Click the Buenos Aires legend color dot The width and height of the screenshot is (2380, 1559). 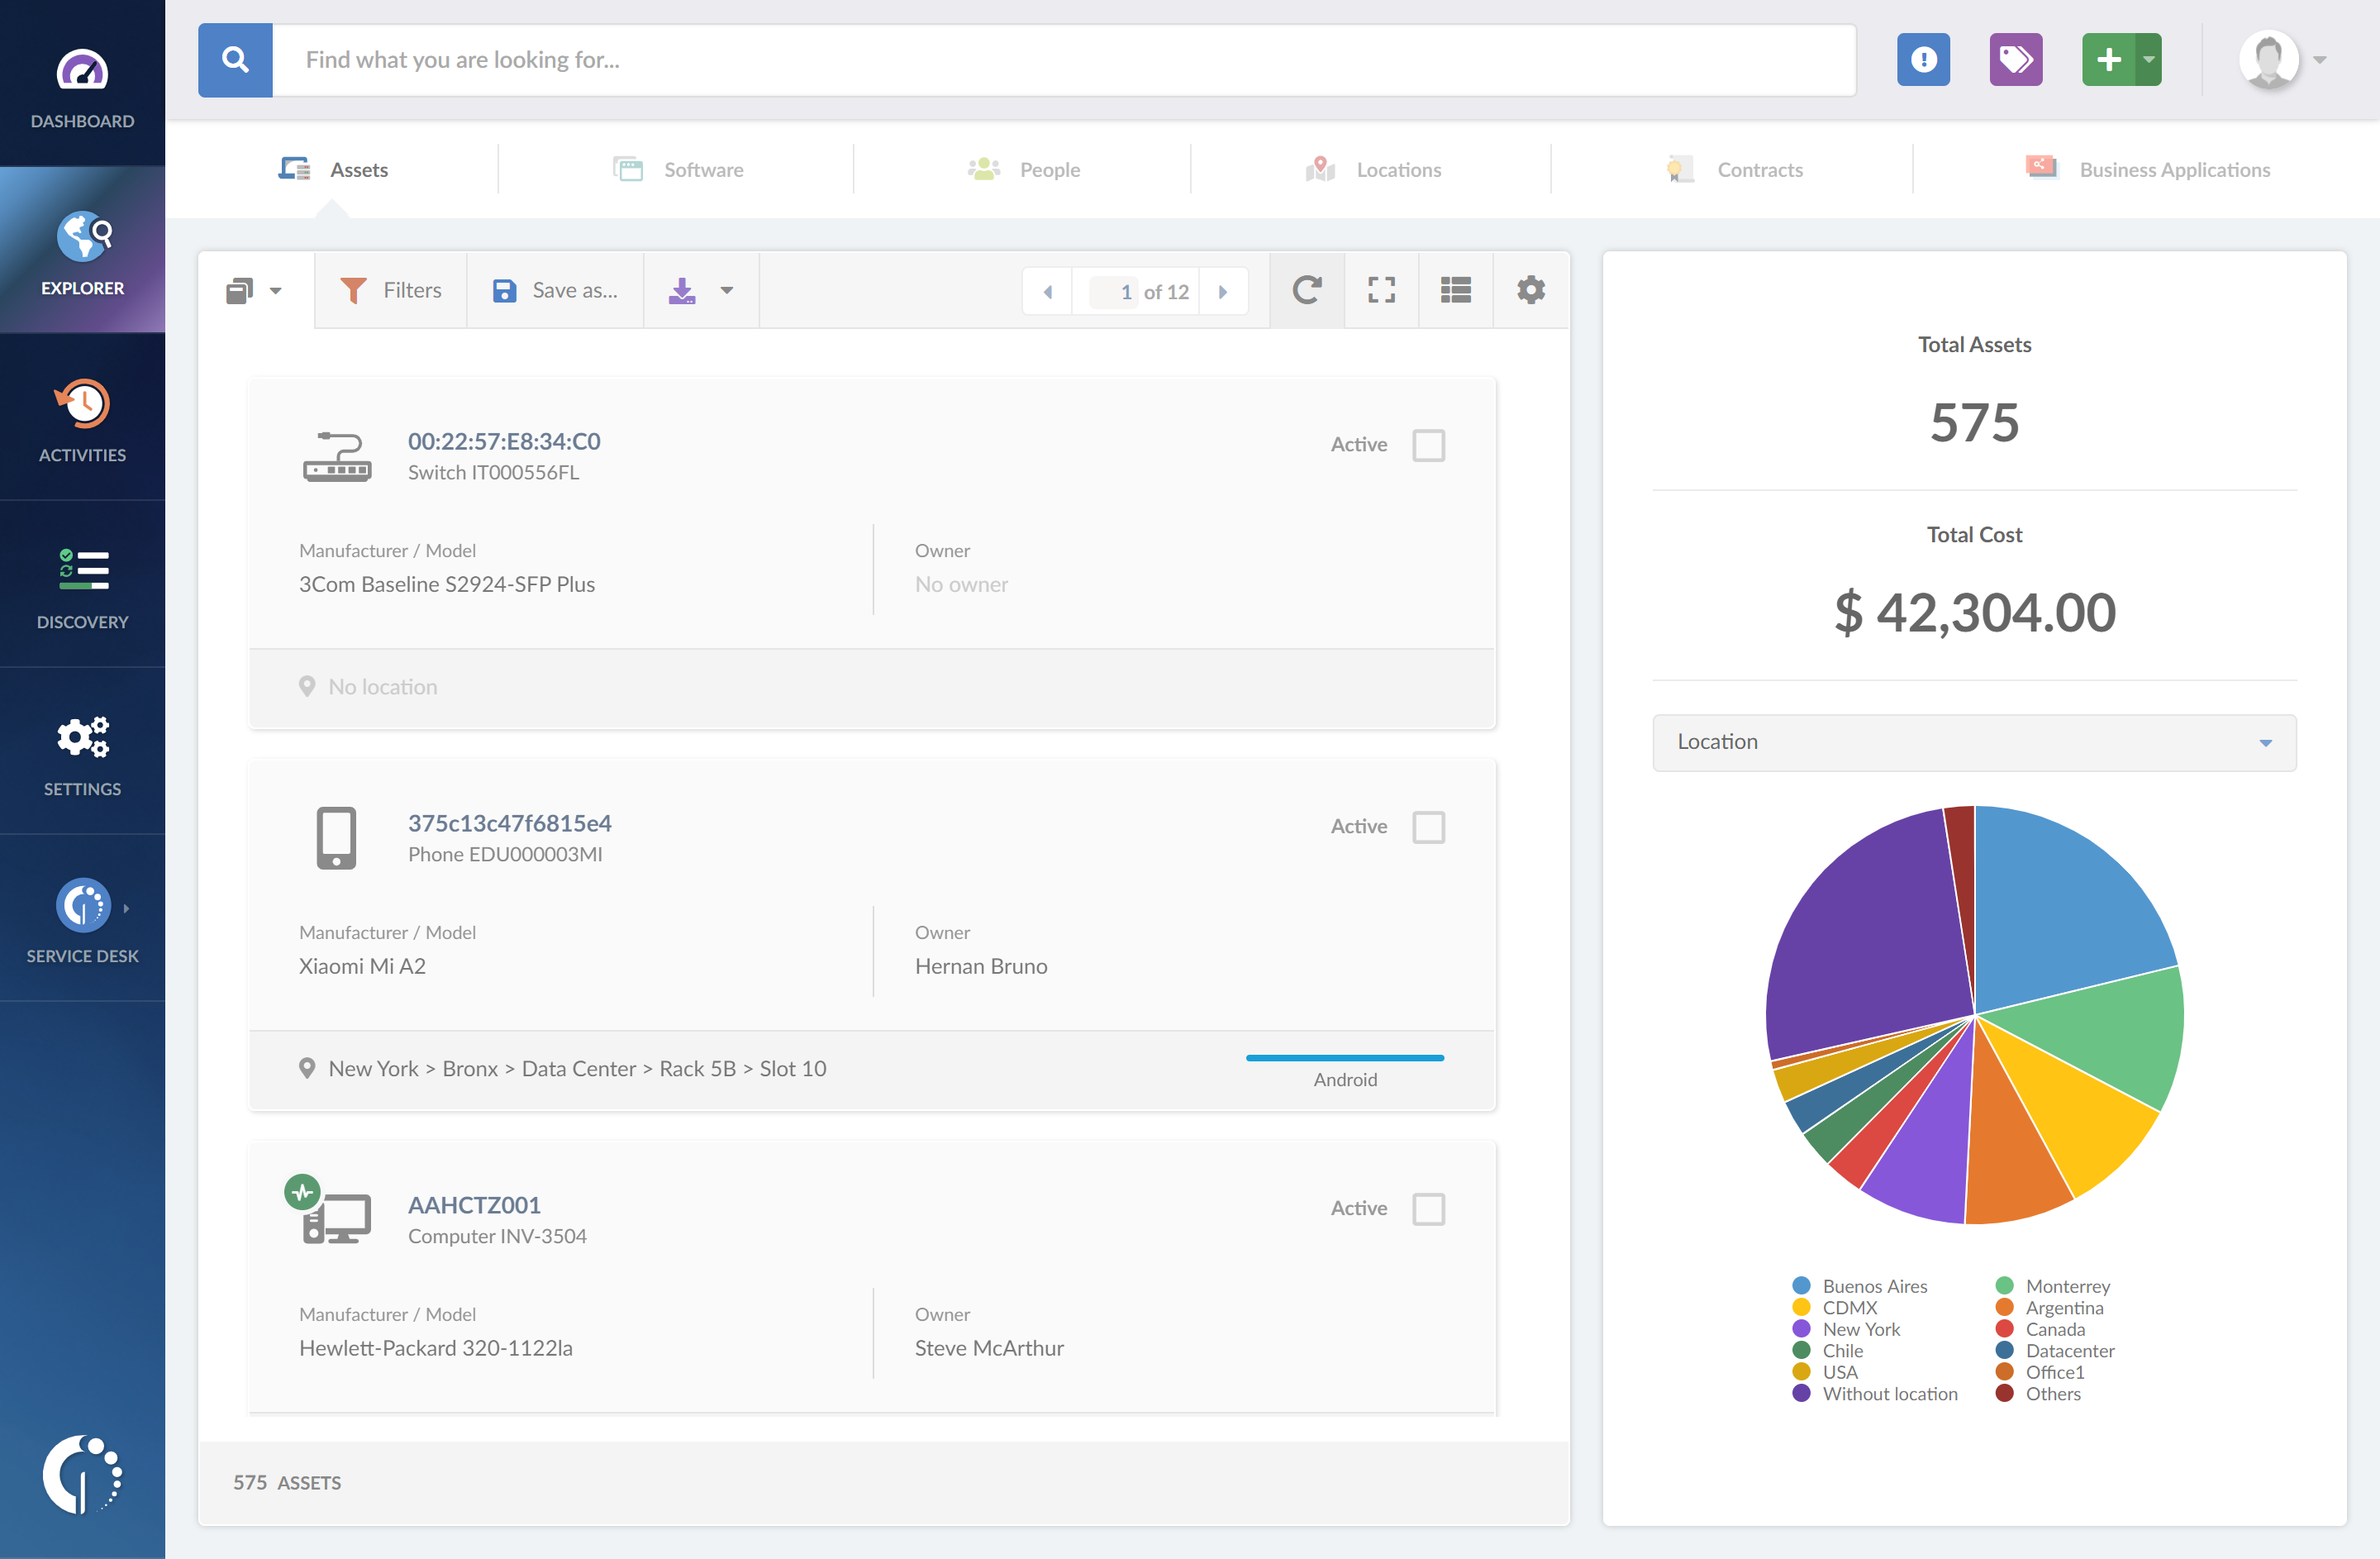[1801, 1286]
